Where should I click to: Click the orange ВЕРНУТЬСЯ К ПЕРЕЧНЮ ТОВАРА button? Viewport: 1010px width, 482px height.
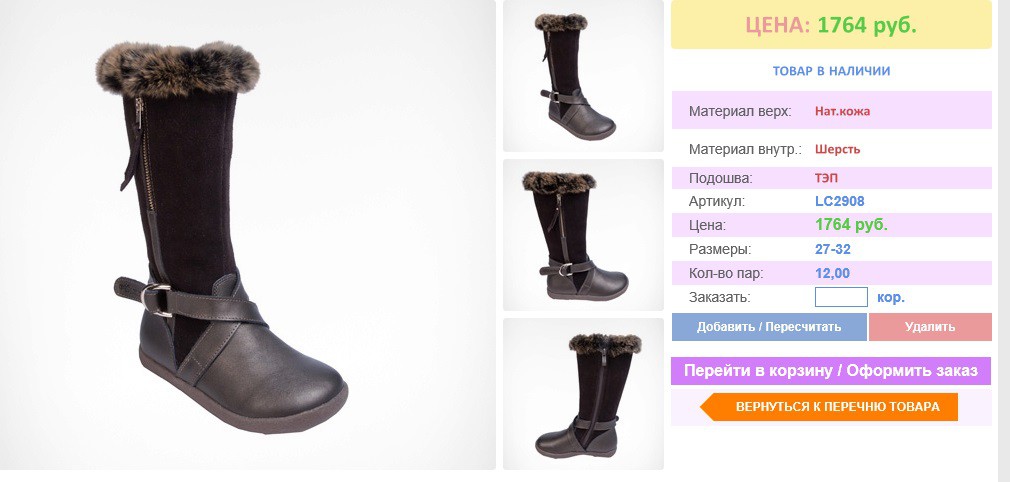(830, 407)
